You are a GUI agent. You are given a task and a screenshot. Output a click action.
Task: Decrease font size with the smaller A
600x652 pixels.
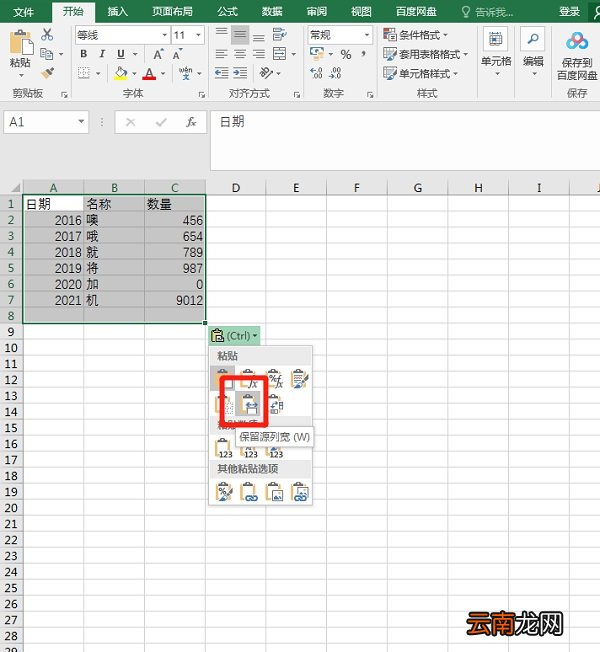pyautogui.click(x=177, y=54)
